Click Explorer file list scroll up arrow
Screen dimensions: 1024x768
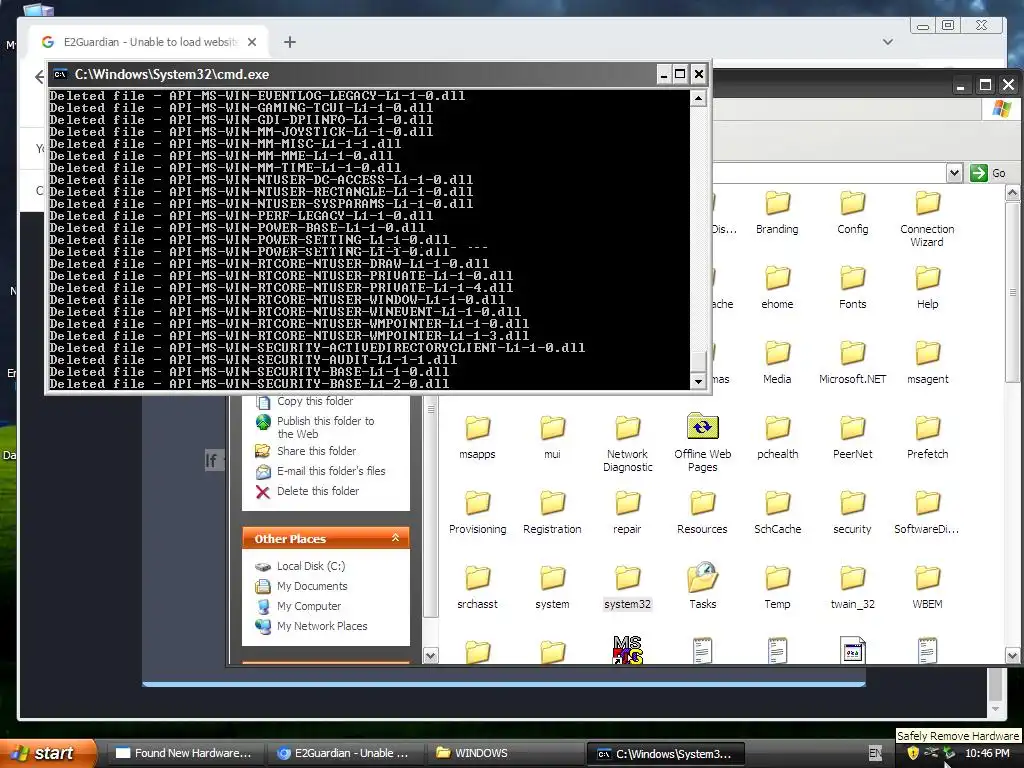pyautogui.click(x=1012, y=193)
